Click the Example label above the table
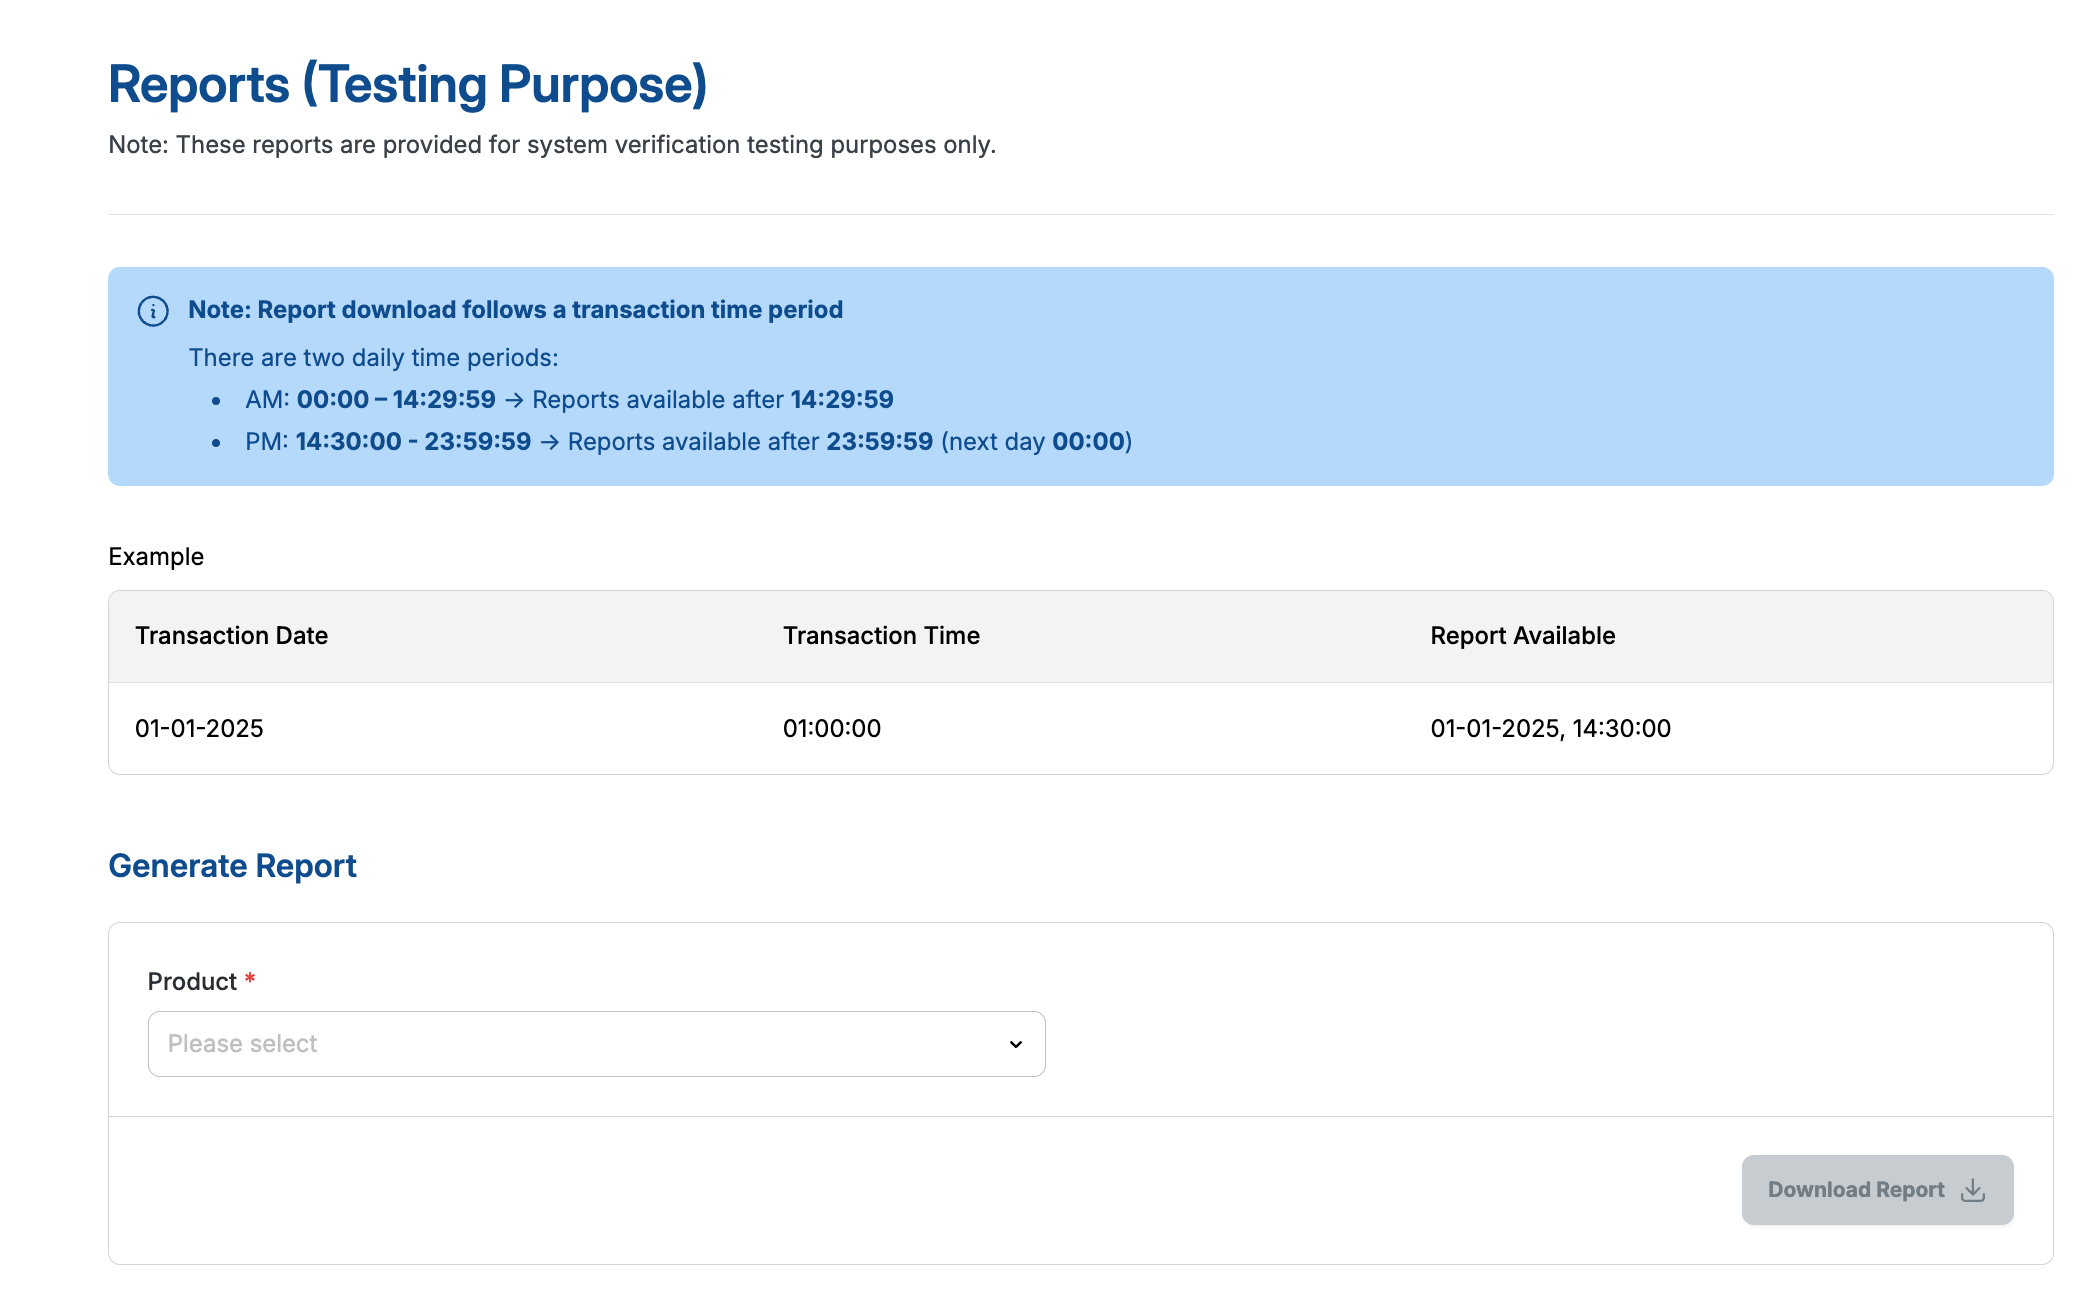This screenshot has height=1290, width=2099. click(156, 556)
